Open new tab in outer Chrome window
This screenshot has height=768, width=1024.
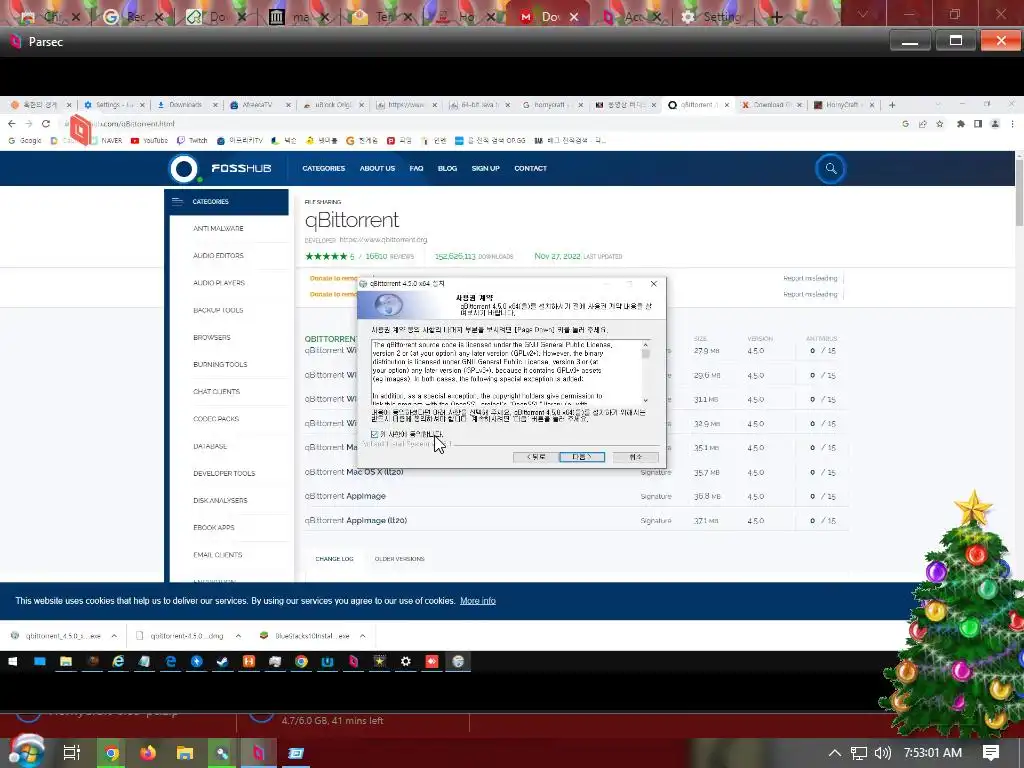(x=776, y=17)
